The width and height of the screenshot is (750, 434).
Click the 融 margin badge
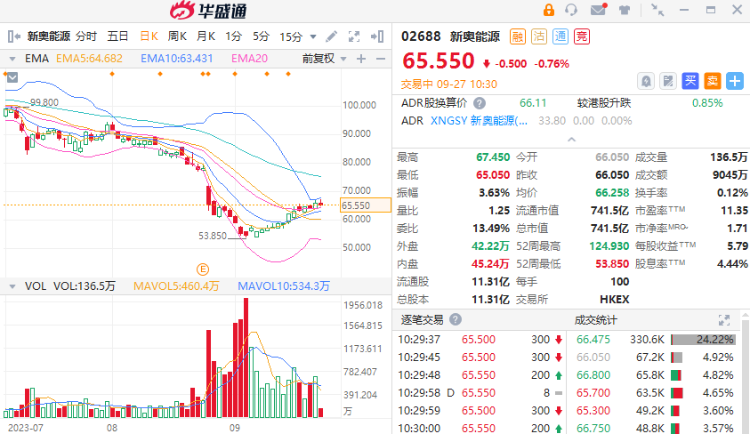[x=518, y=36]
